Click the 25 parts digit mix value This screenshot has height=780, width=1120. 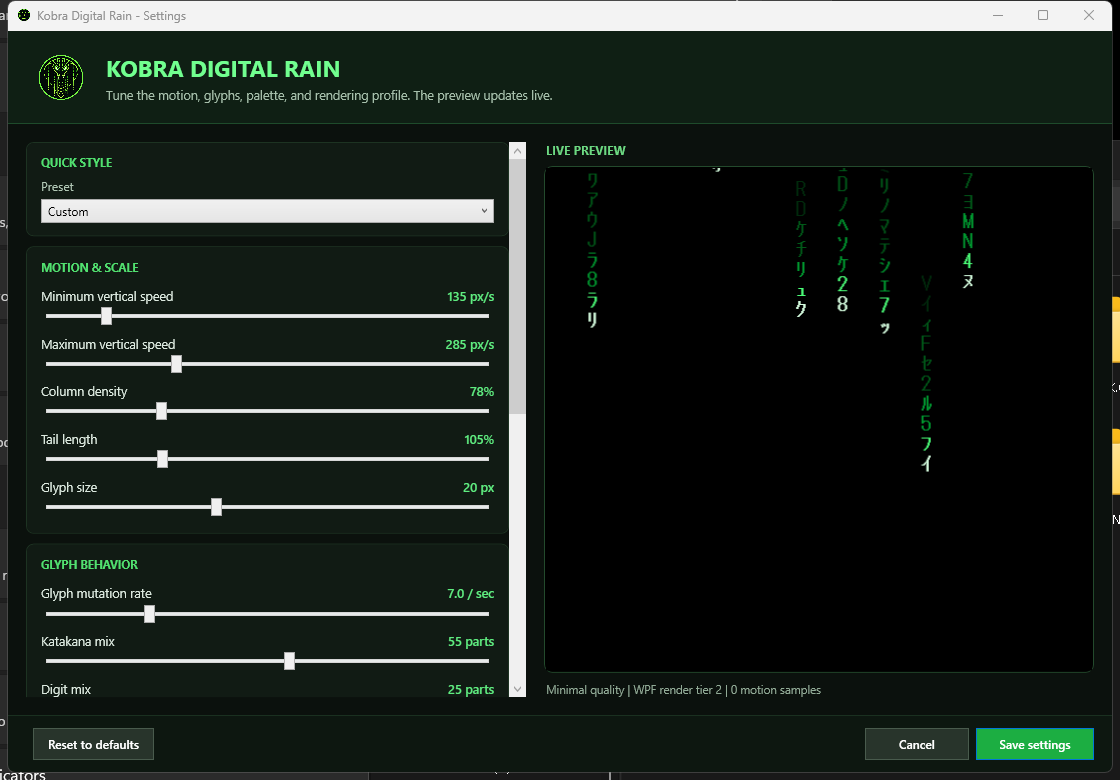point(471,689)
